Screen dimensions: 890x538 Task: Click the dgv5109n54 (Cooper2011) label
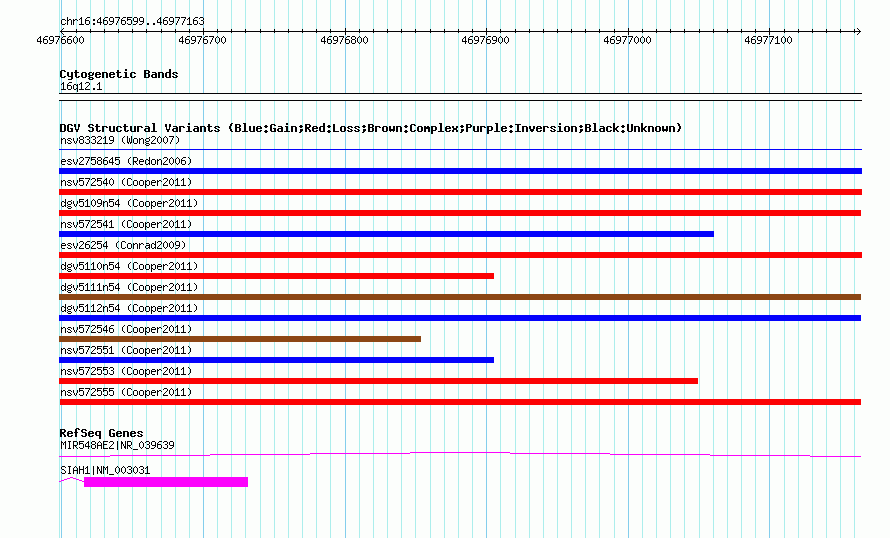point(129,203)
